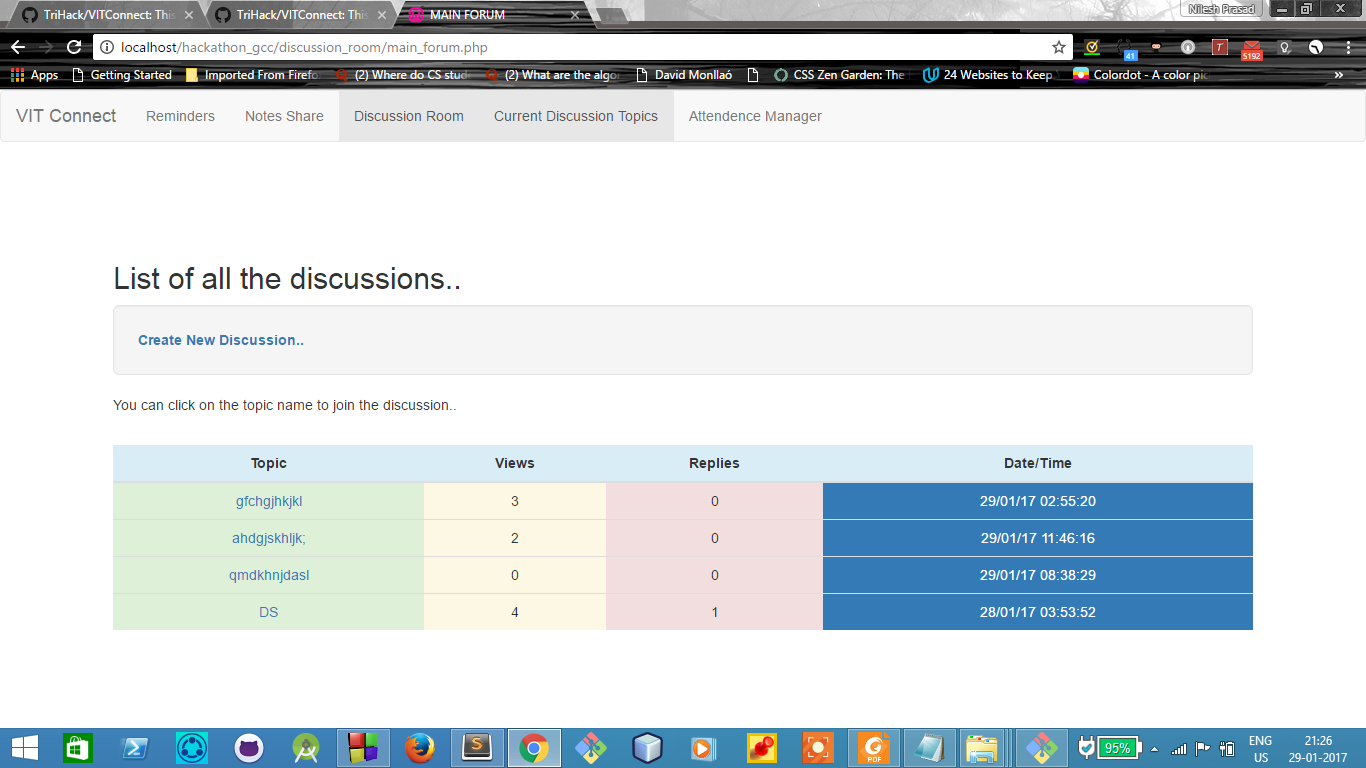Launch Firefox from the taskbar

point(420,747)
